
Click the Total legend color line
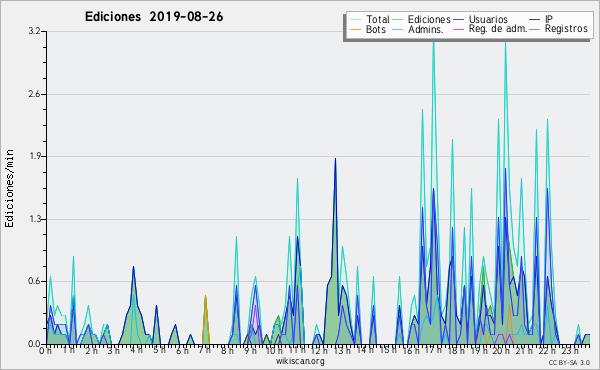355,20
